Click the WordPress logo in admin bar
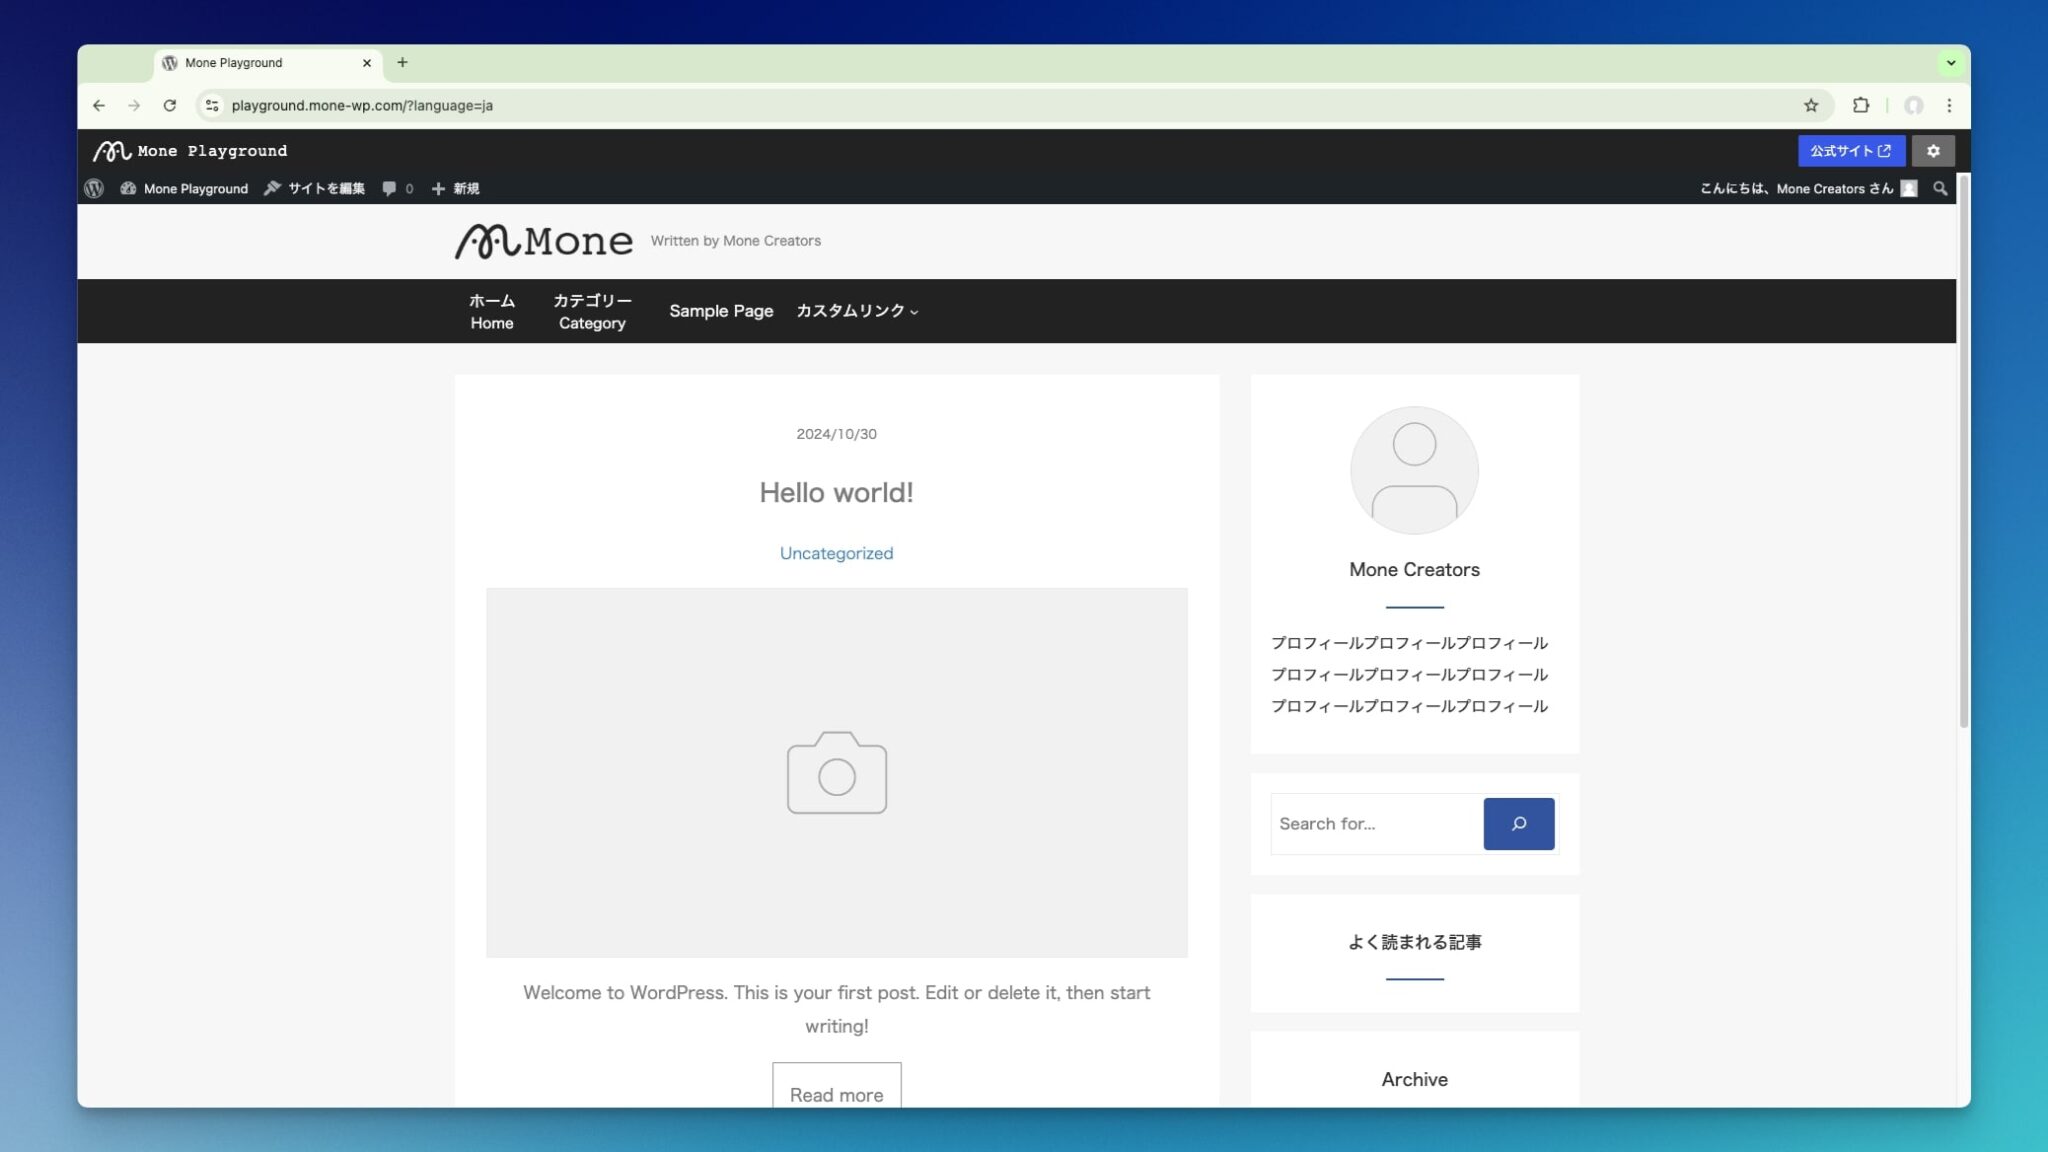 point(94,188)
